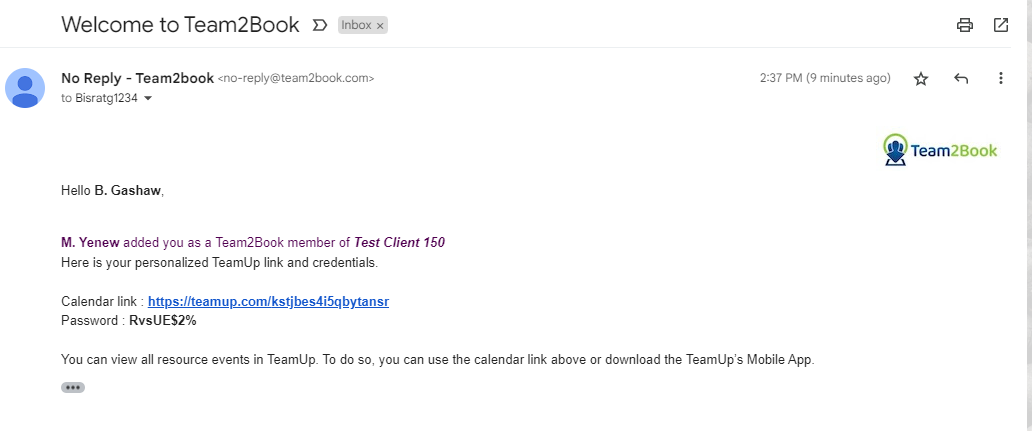This screenshot has height=431, width=1032.
Task: Reply using the arrow icon
Action: click(961, 79)
